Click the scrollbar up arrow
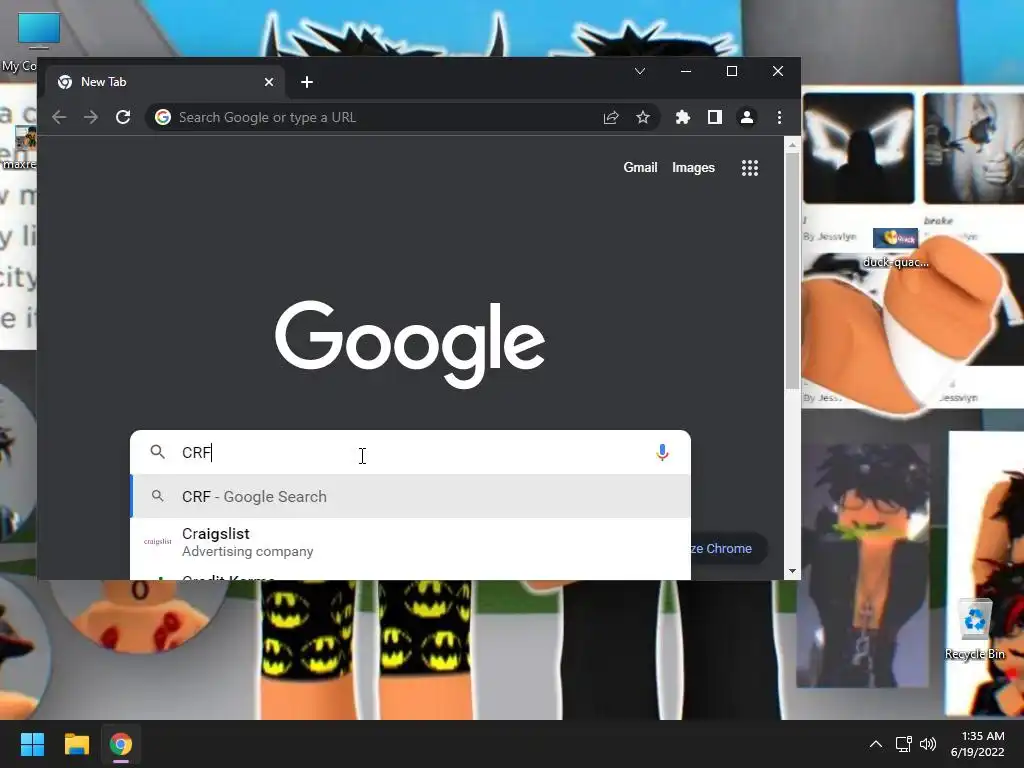The image size is (1024, 768). [792, 145]
